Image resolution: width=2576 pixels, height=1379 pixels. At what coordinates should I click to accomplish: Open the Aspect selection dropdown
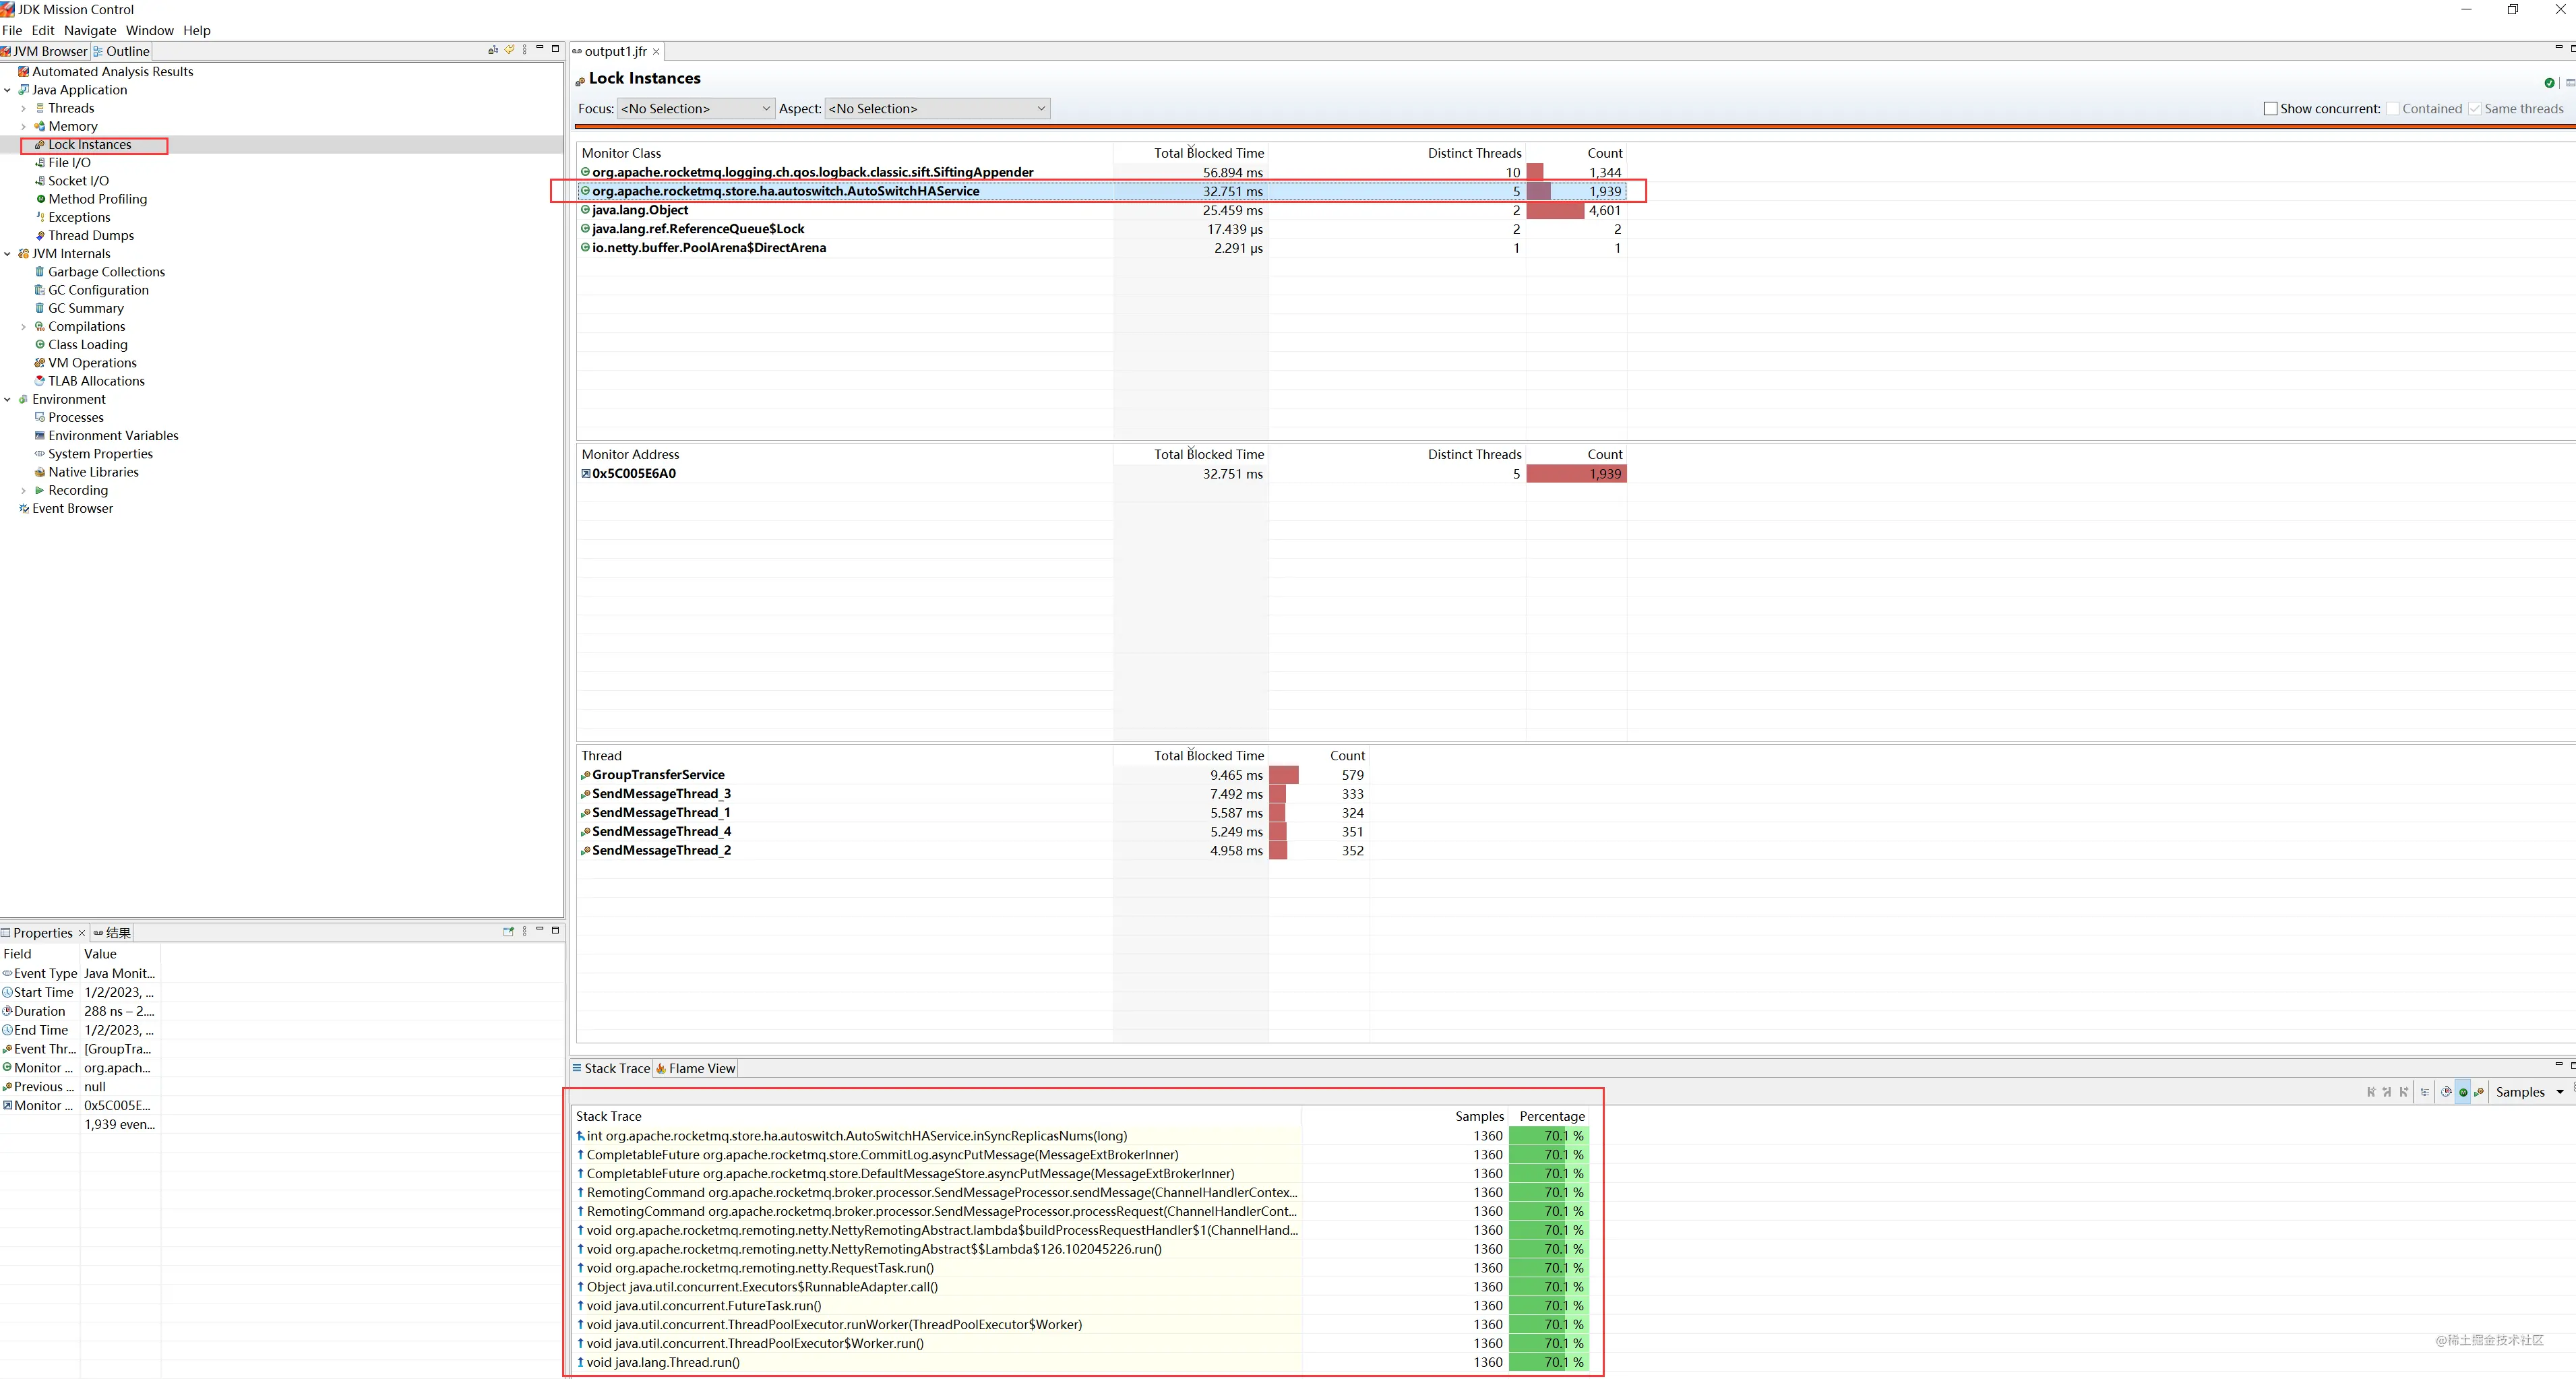pos(937,109)
